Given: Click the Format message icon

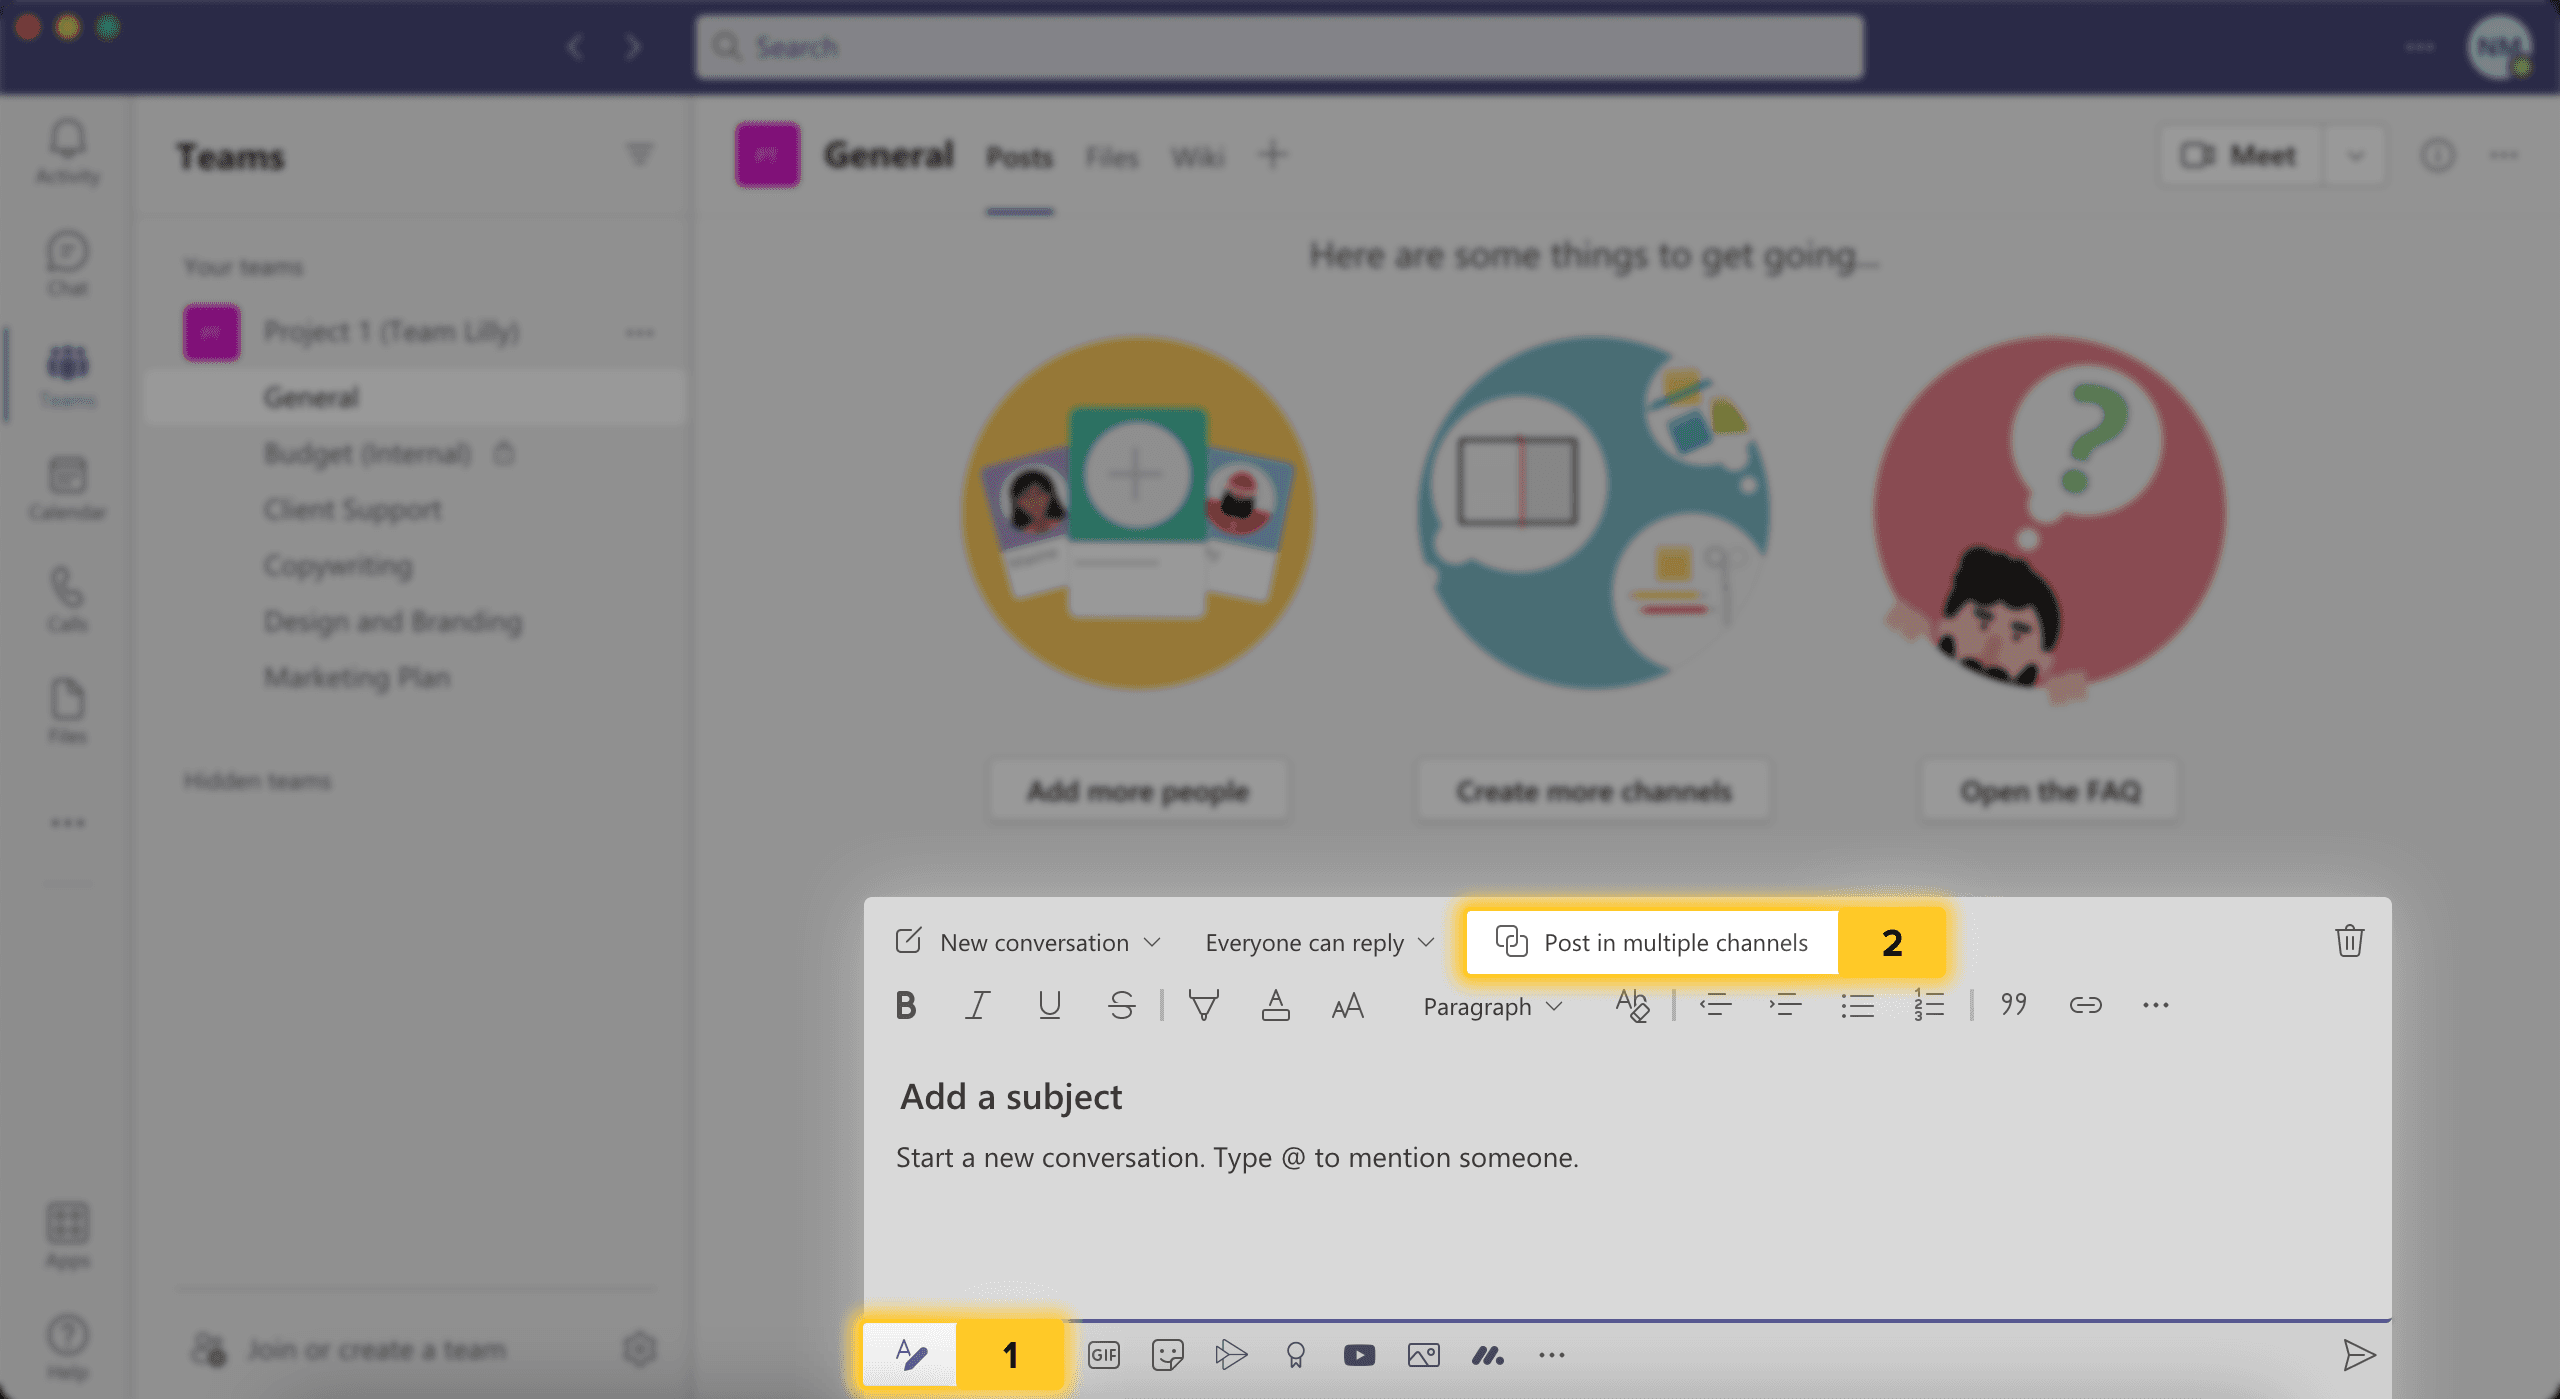Looking at the screenshot, I should pos(910,1354).
